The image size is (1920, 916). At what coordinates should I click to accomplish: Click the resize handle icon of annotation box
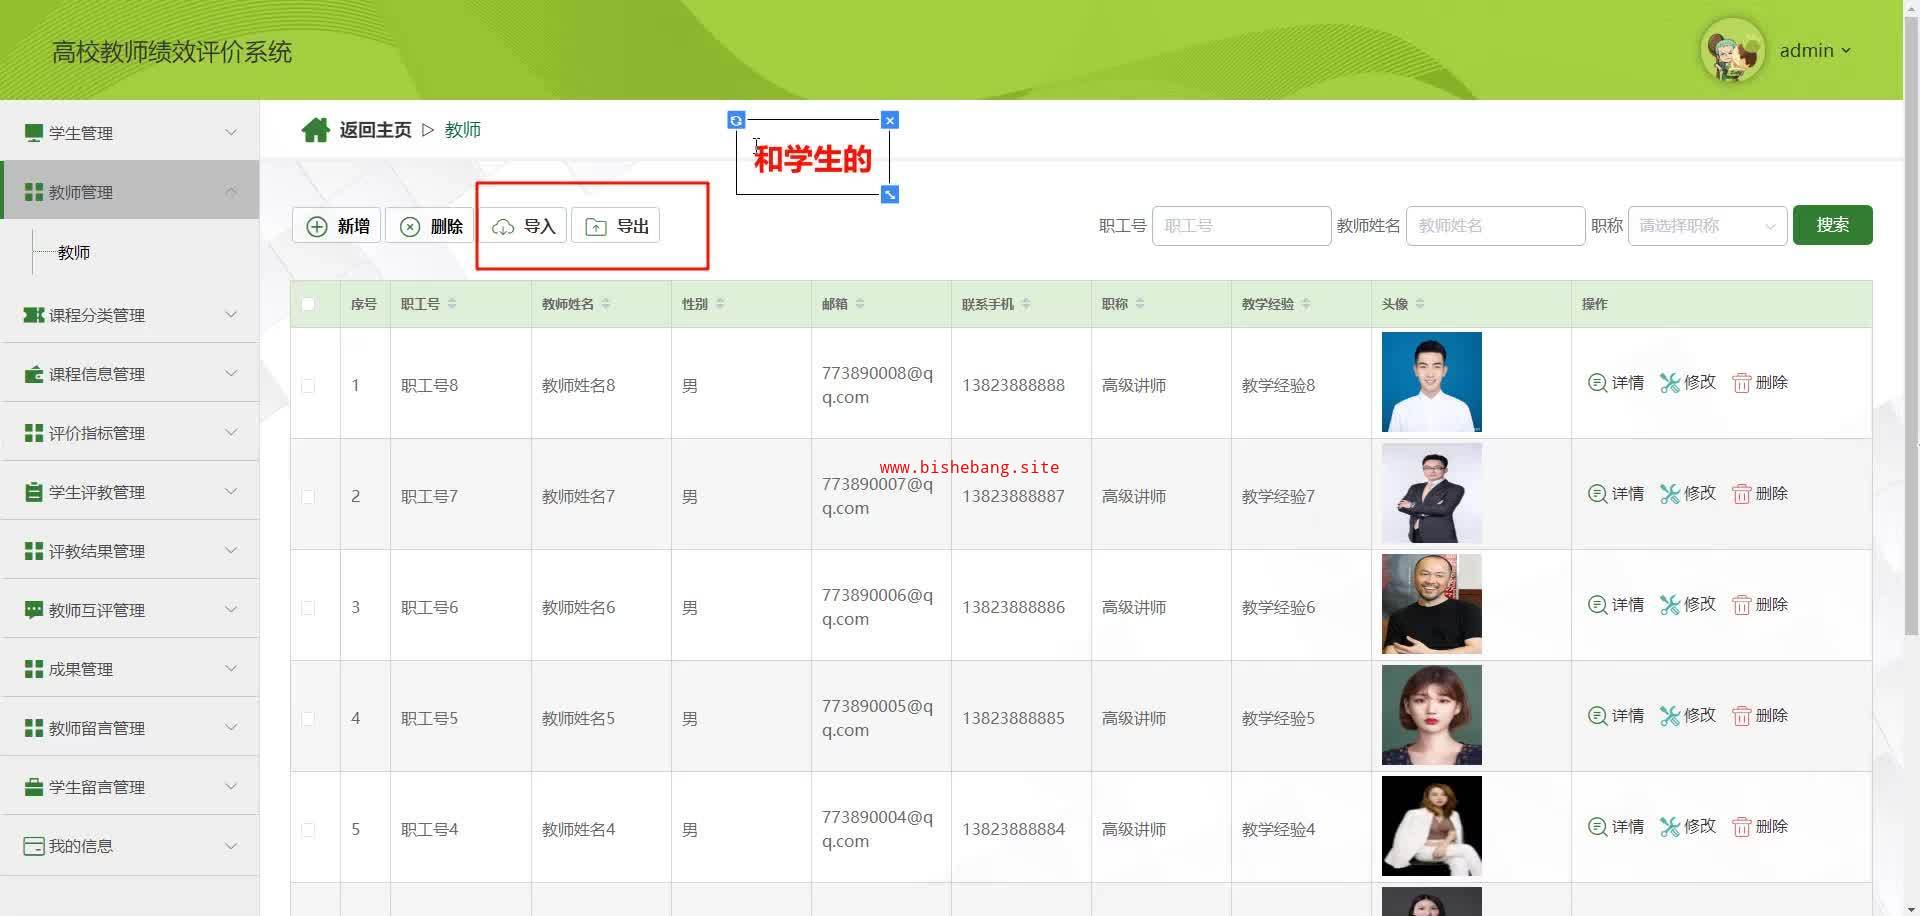tap(889, 194)
